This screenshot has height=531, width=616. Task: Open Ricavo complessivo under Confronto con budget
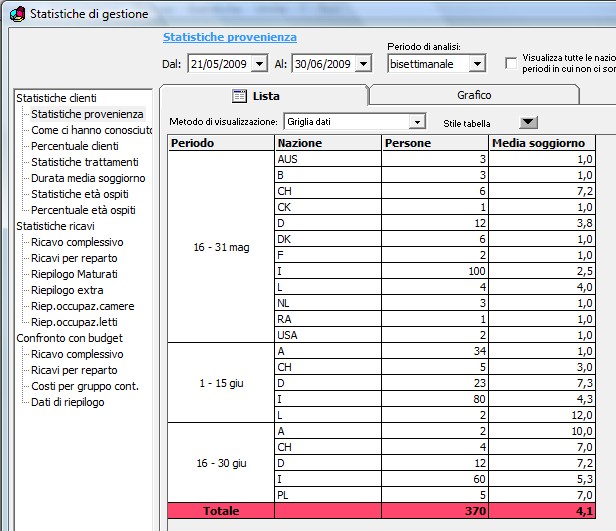(x=77, y=354)
